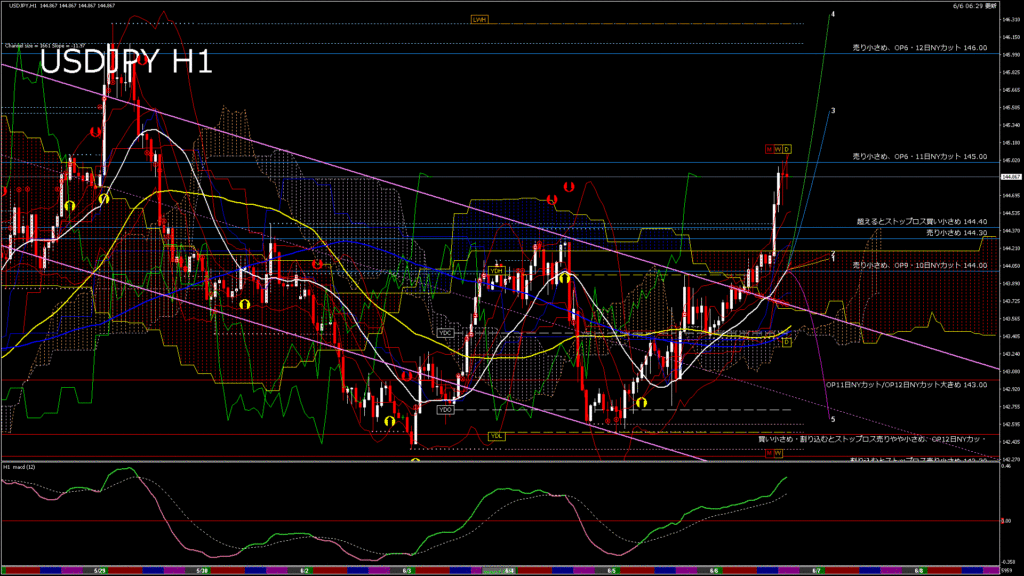
Task: Click the 146.00 sell annotation text
Action: pos(920,48)
